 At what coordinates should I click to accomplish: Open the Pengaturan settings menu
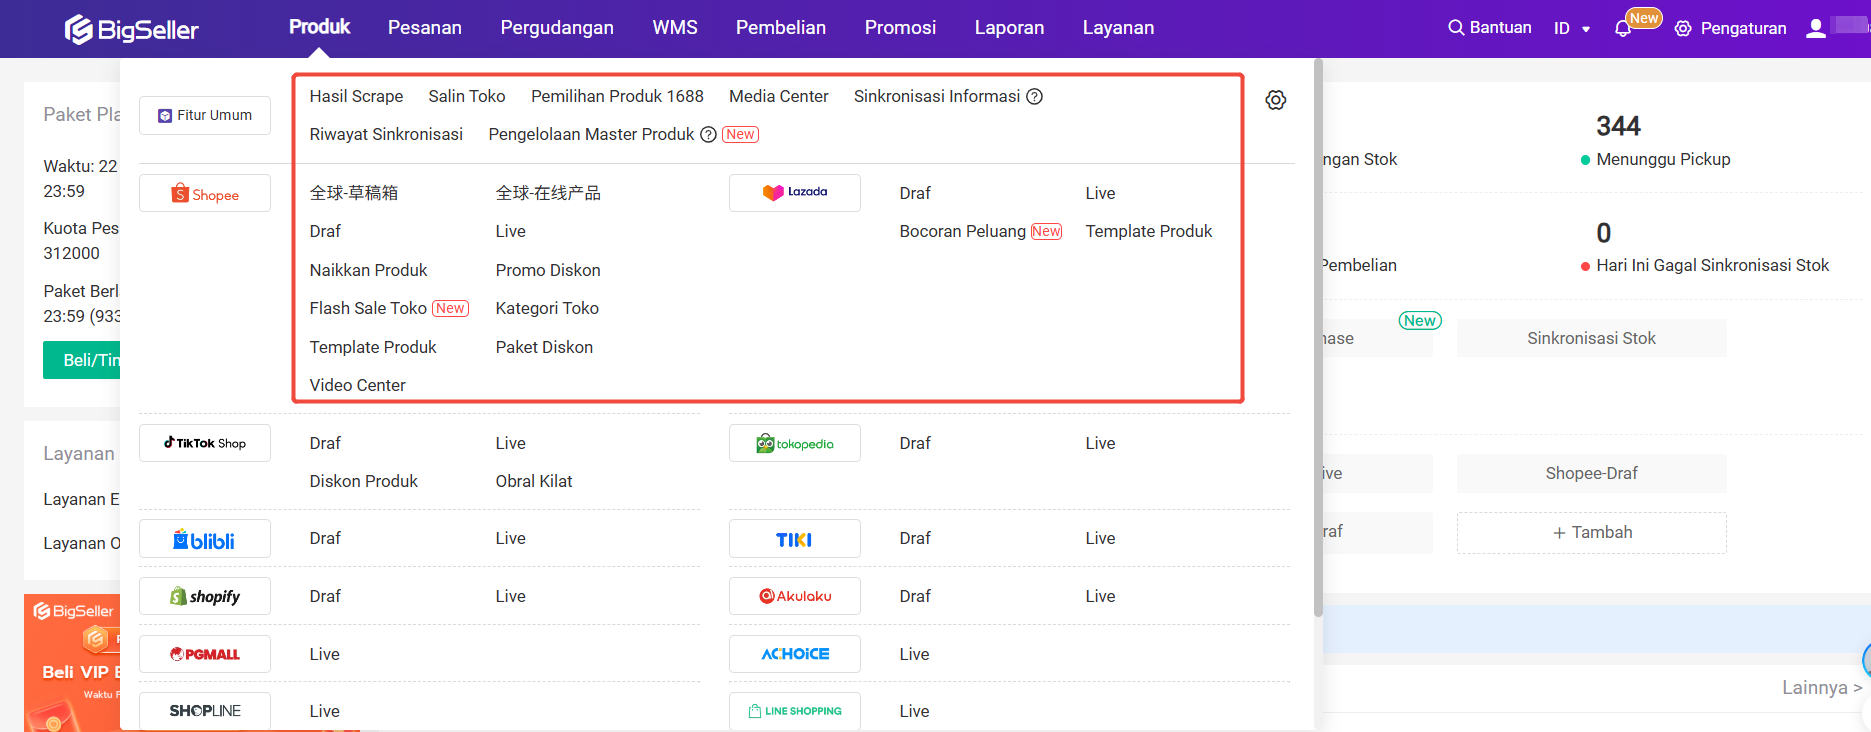point(1731,29)
